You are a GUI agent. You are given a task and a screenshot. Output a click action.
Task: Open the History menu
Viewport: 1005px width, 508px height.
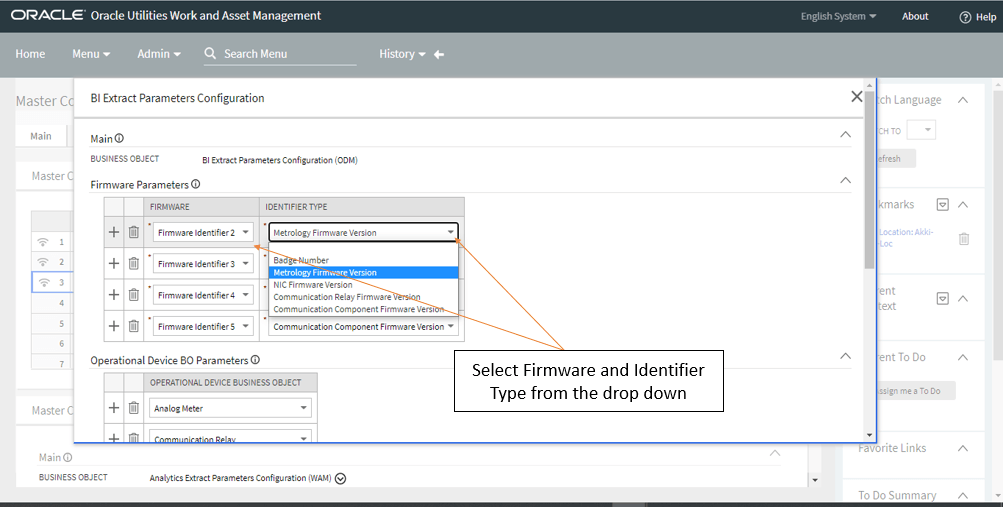403,54
